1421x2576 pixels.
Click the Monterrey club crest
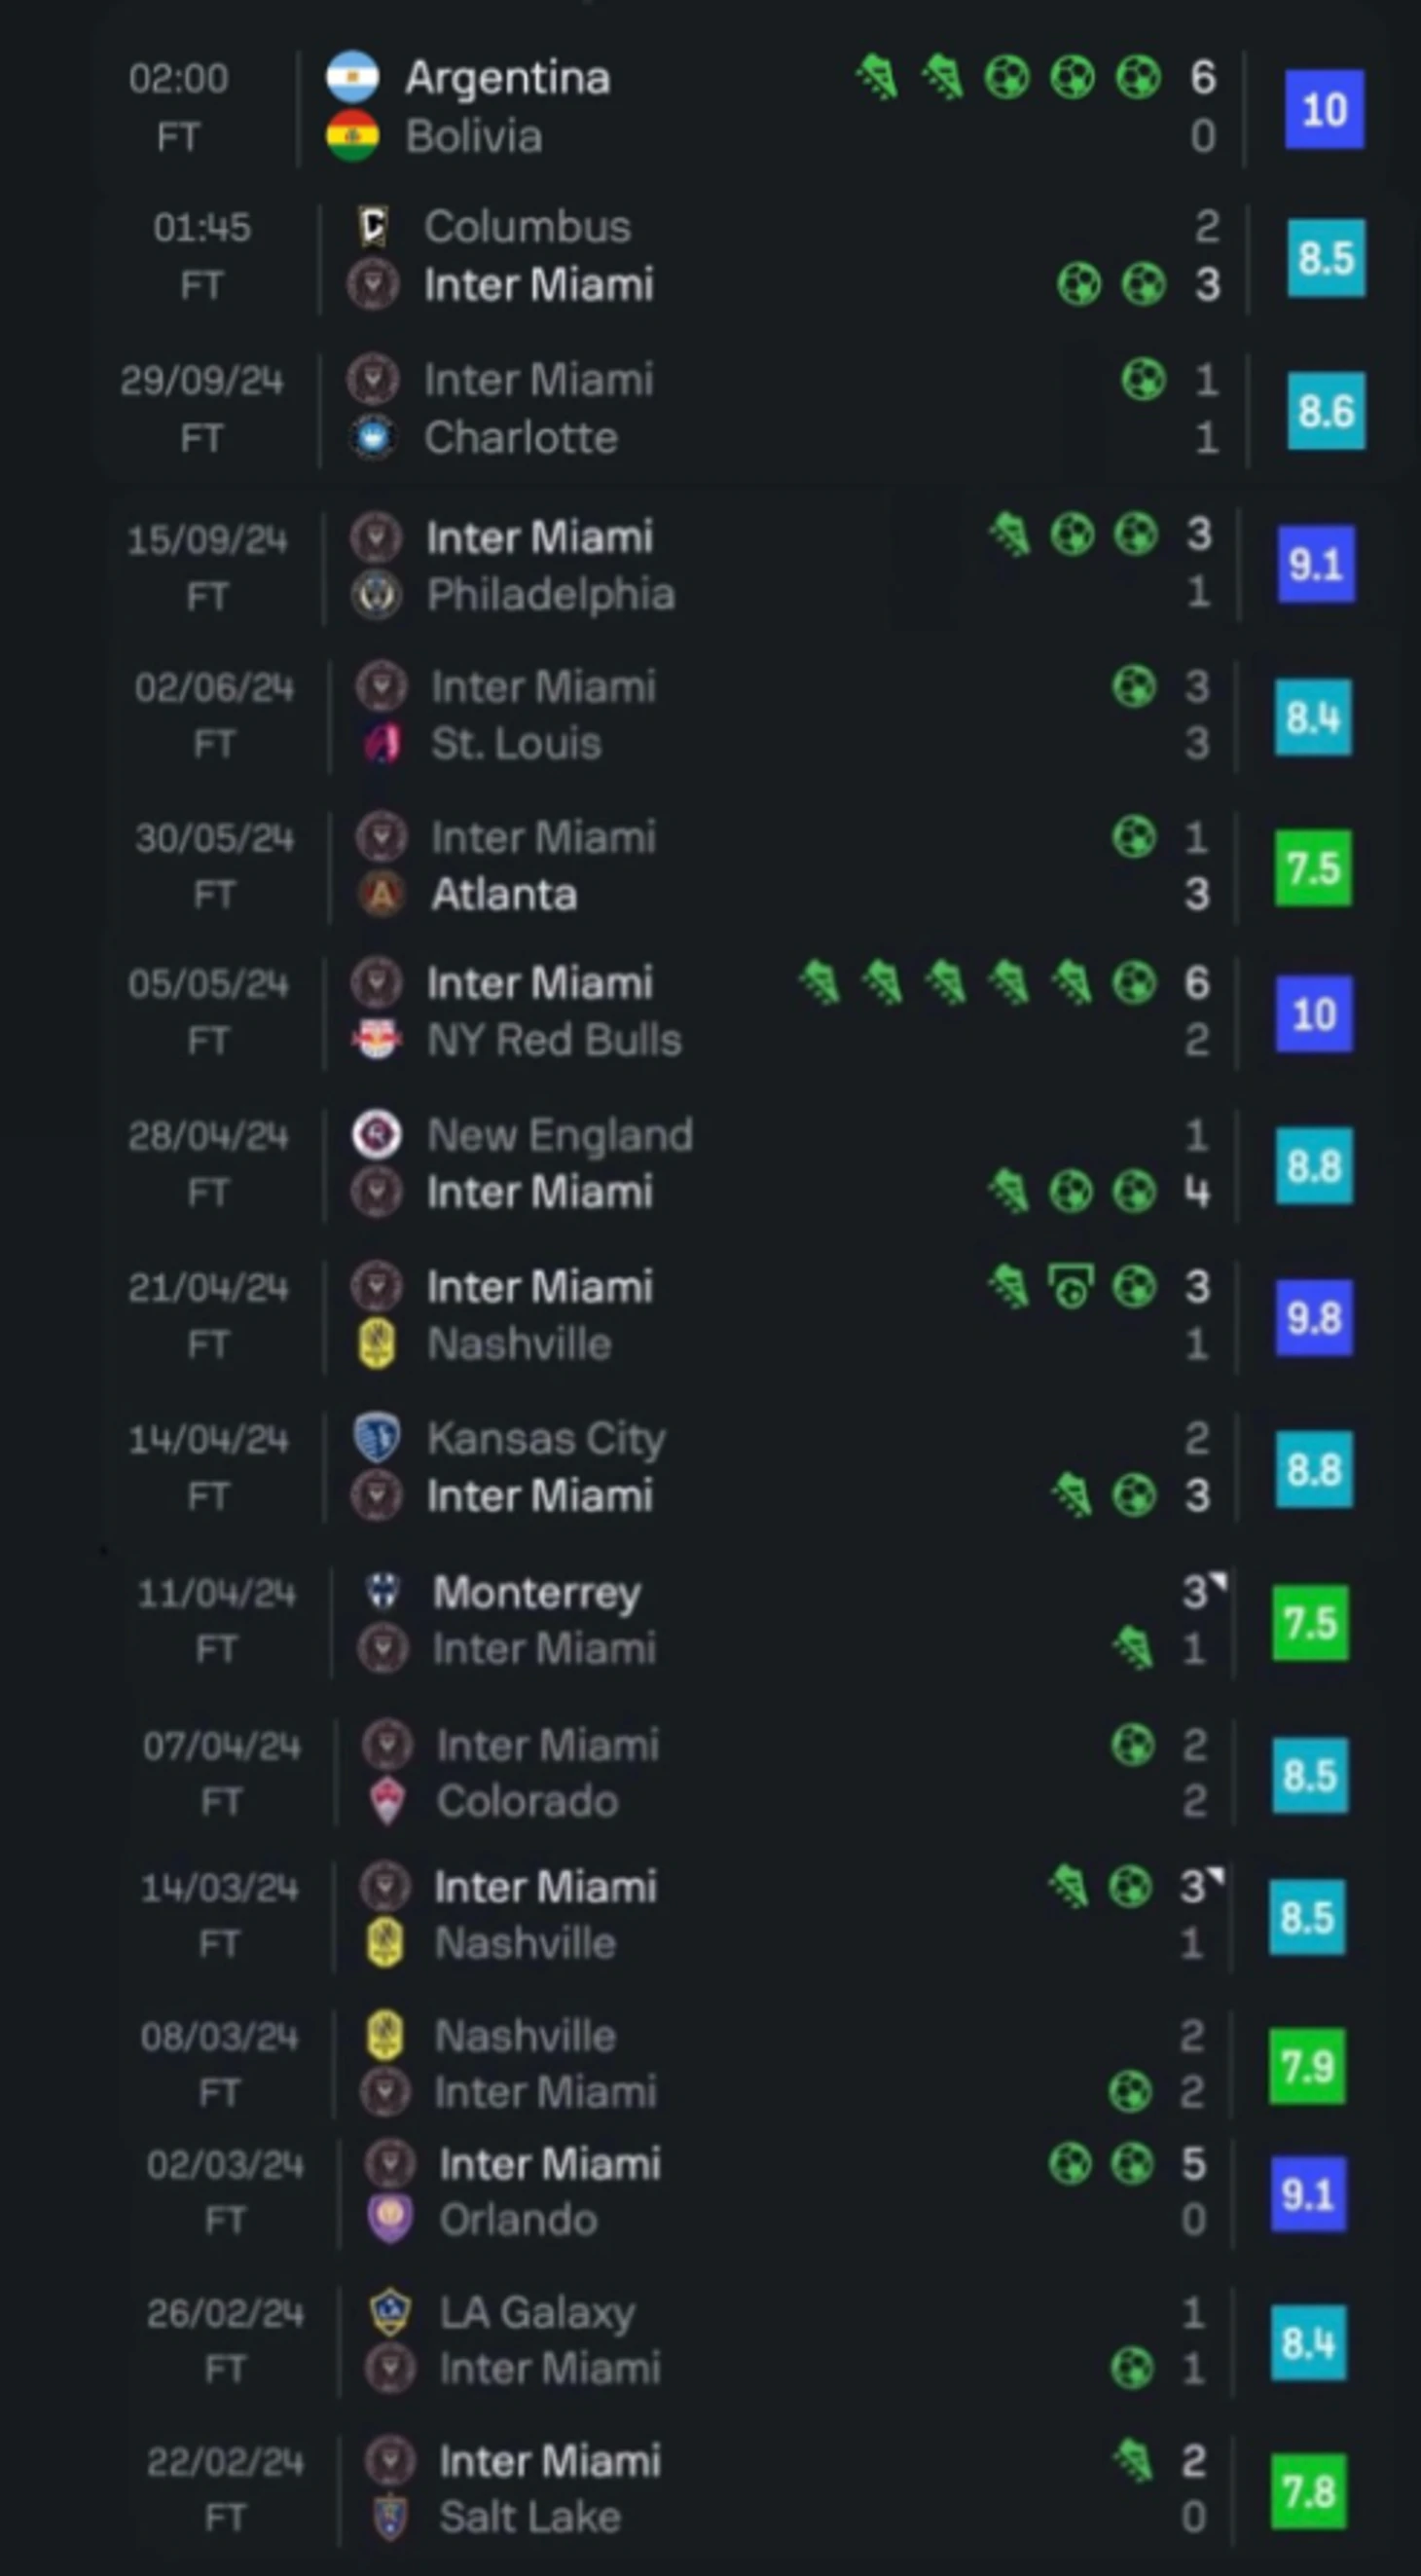click(383, 1592)
